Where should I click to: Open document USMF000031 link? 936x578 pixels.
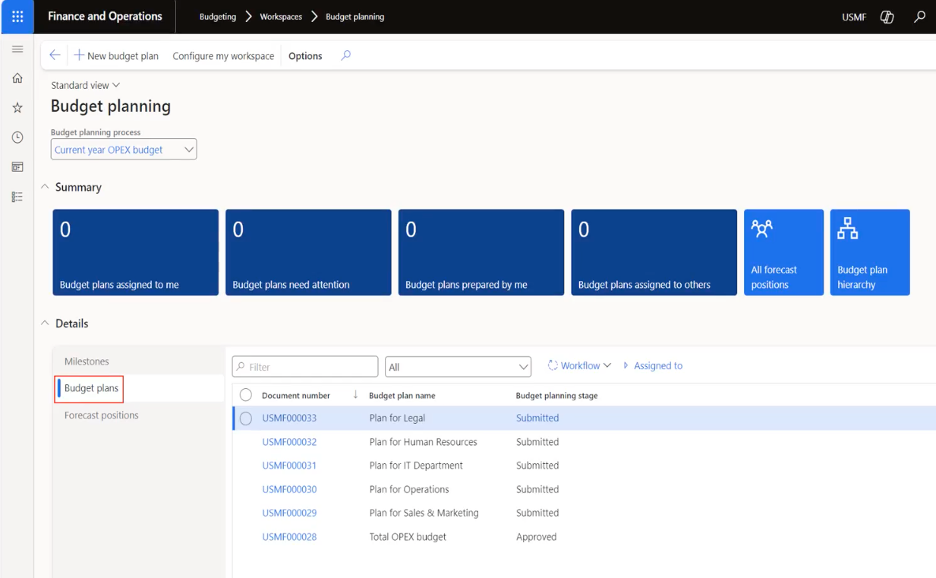(290, 465)
